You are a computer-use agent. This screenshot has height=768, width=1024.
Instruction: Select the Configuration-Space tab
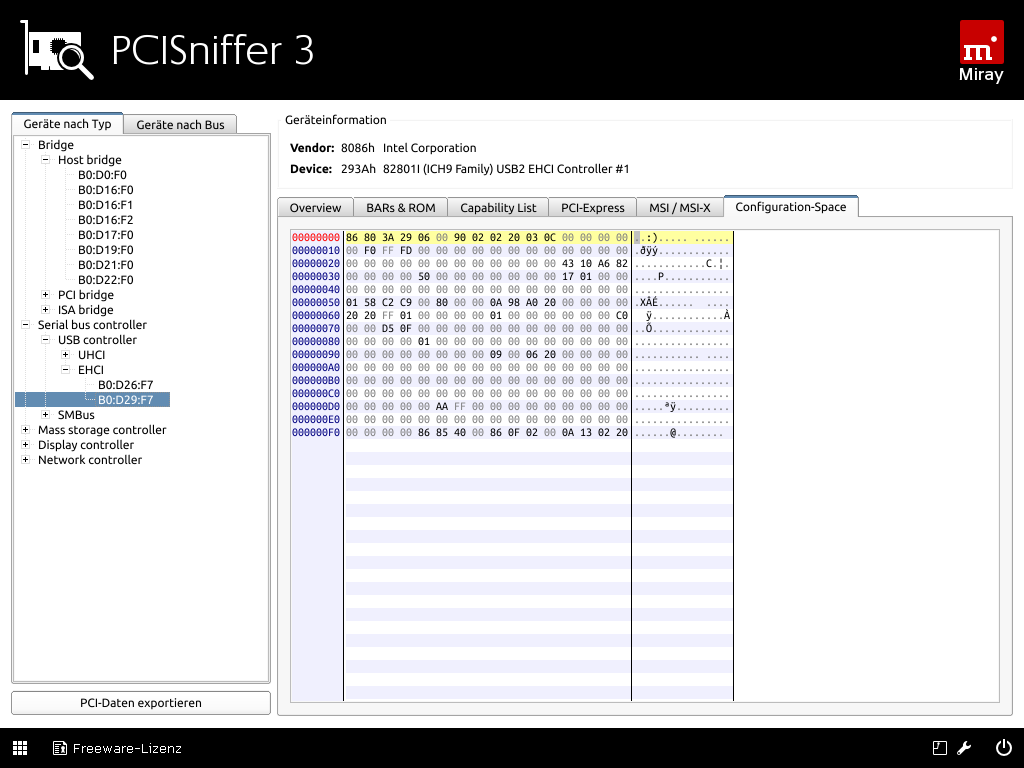click(791, 206)
